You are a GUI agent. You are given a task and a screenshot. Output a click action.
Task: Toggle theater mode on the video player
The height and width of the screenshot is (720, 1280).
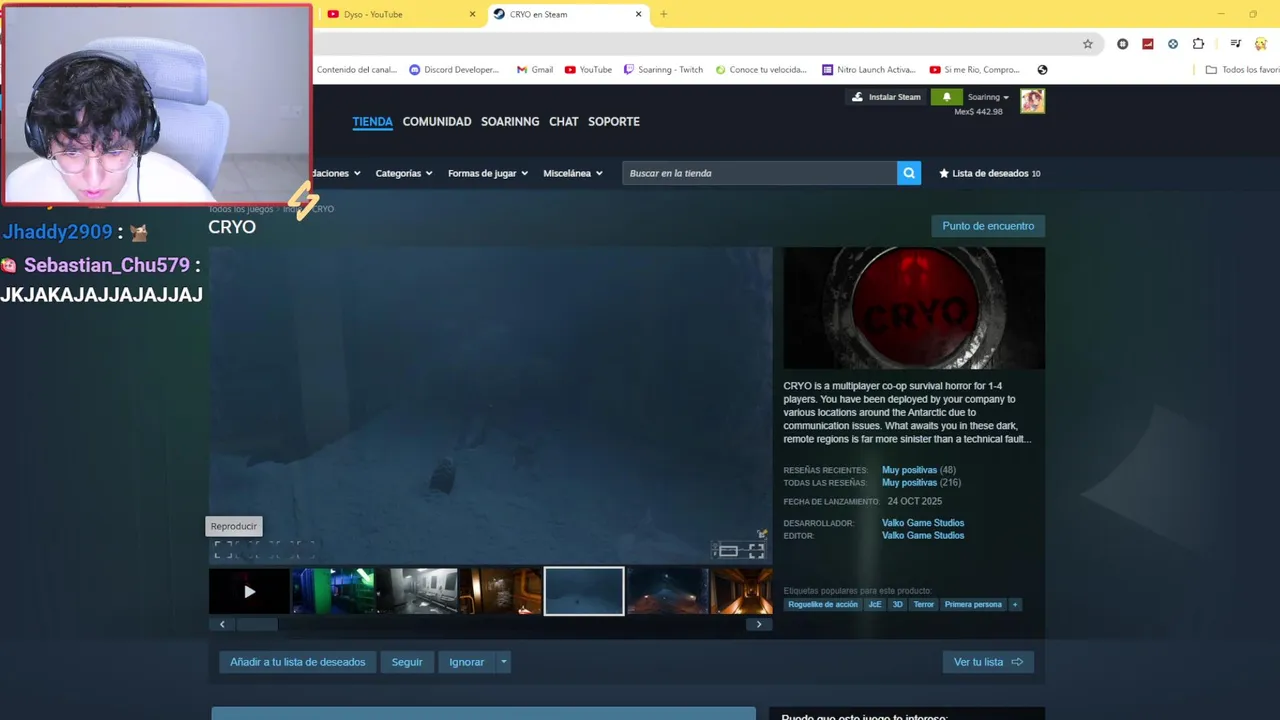click(x=728, y=550)
